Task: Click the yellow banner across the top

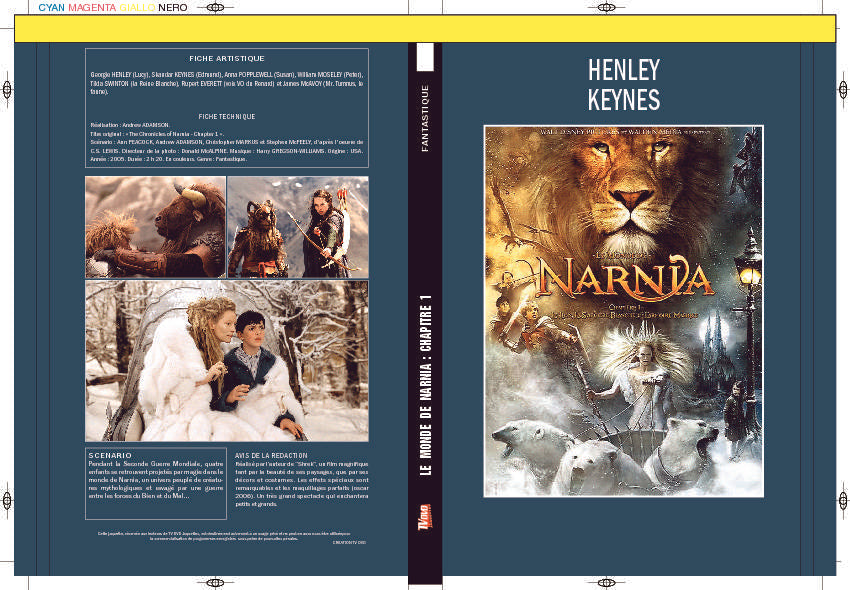Action: [425, 29]
